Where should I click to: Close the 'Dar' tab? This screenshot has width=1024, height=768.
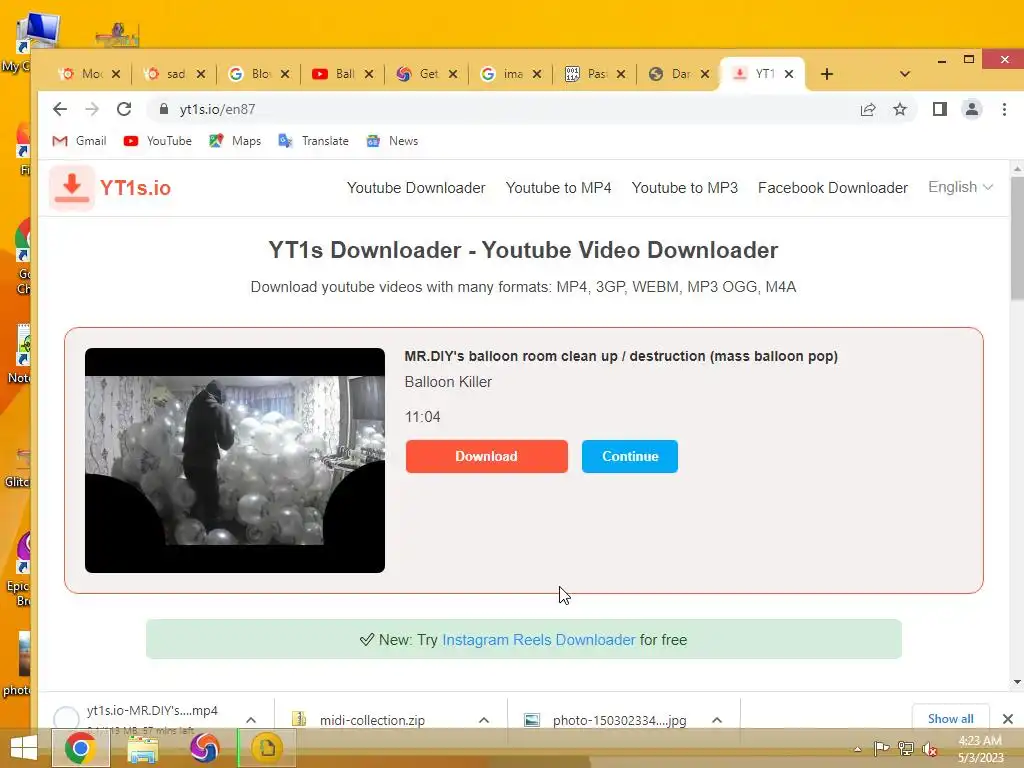pos(705,74)
